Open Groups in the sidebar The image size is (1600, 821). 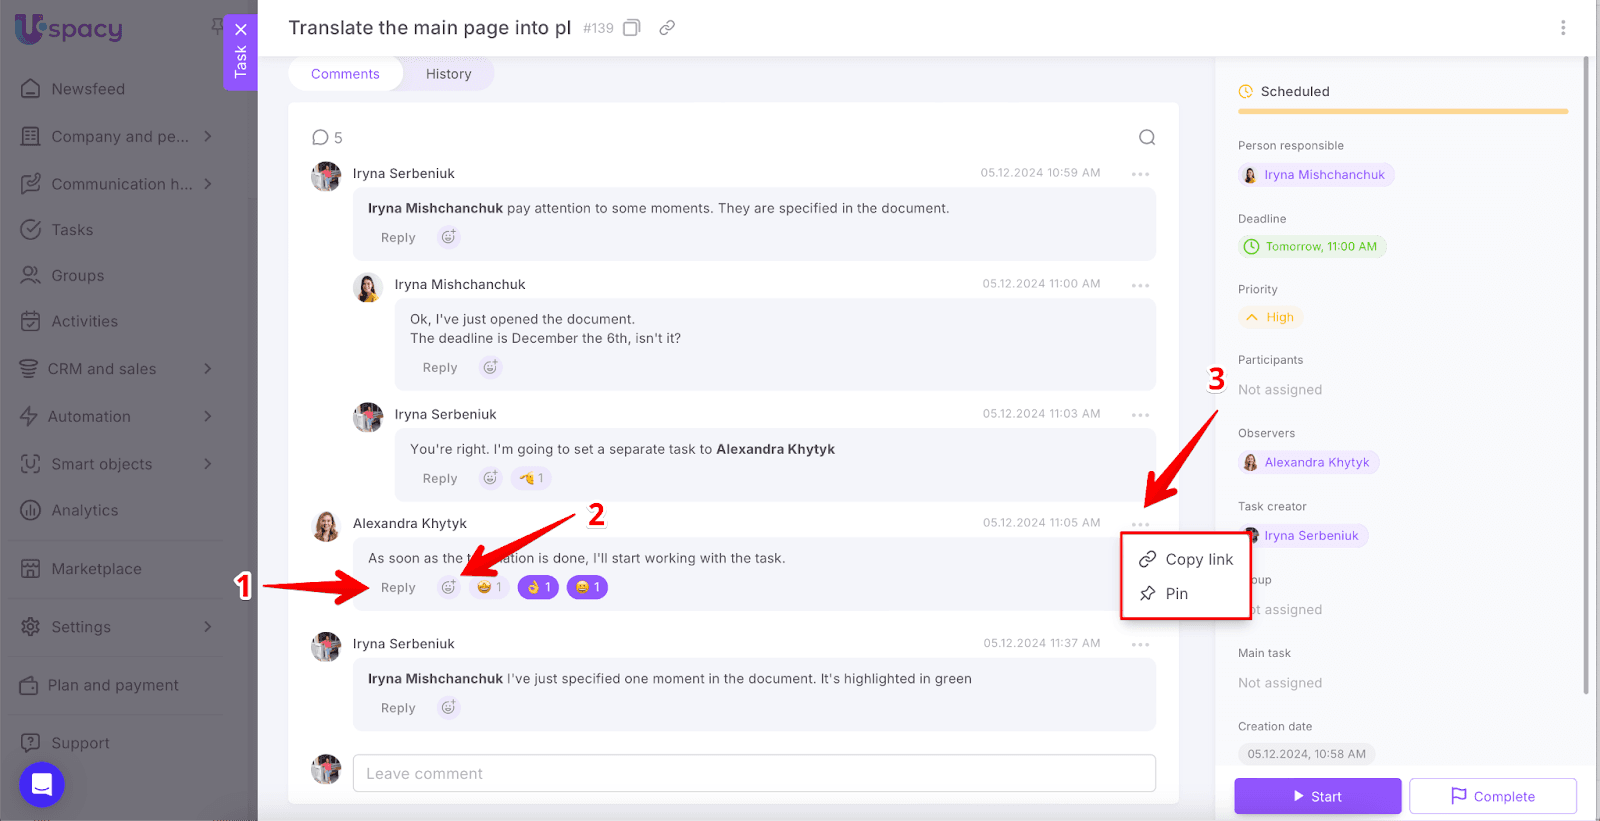78,276
